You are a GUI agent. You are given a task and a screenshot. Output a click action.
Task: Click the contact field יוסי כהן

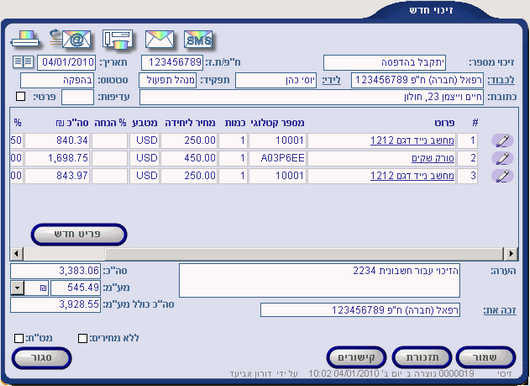[x=276, y=80]
